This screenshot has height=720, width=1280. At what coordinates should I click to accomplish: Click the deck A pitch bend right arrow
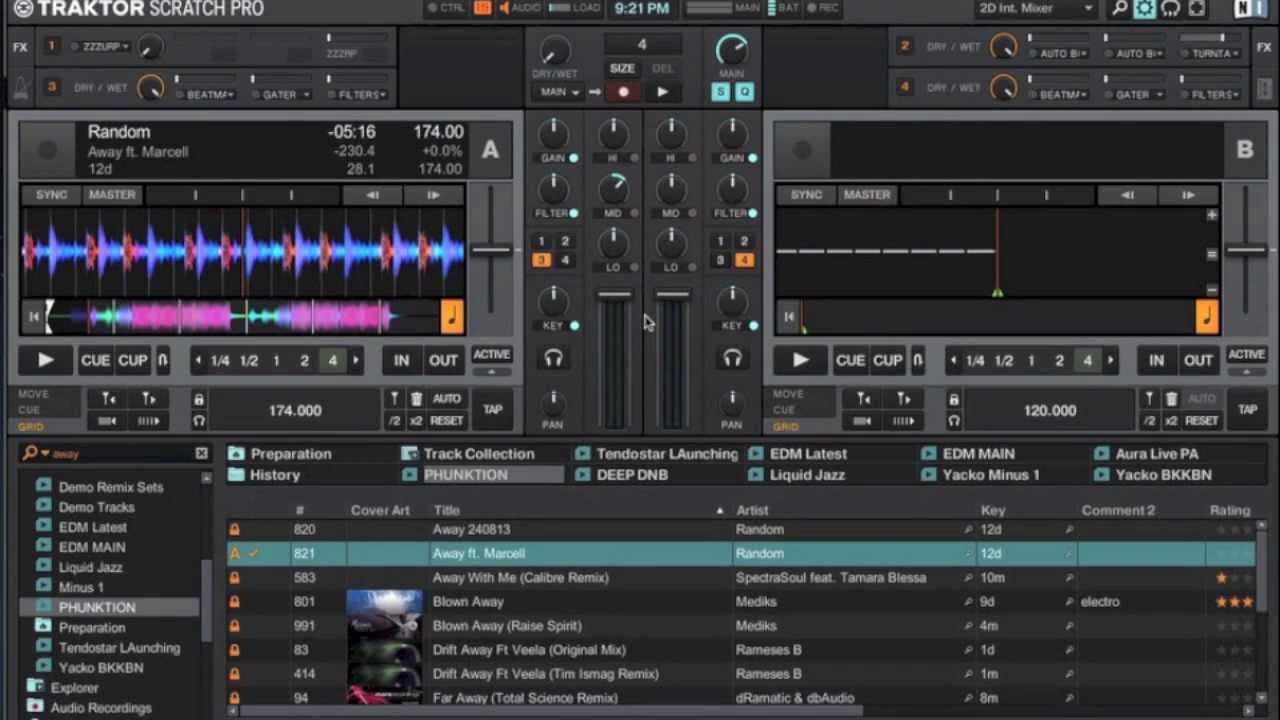tap(432, 195)
